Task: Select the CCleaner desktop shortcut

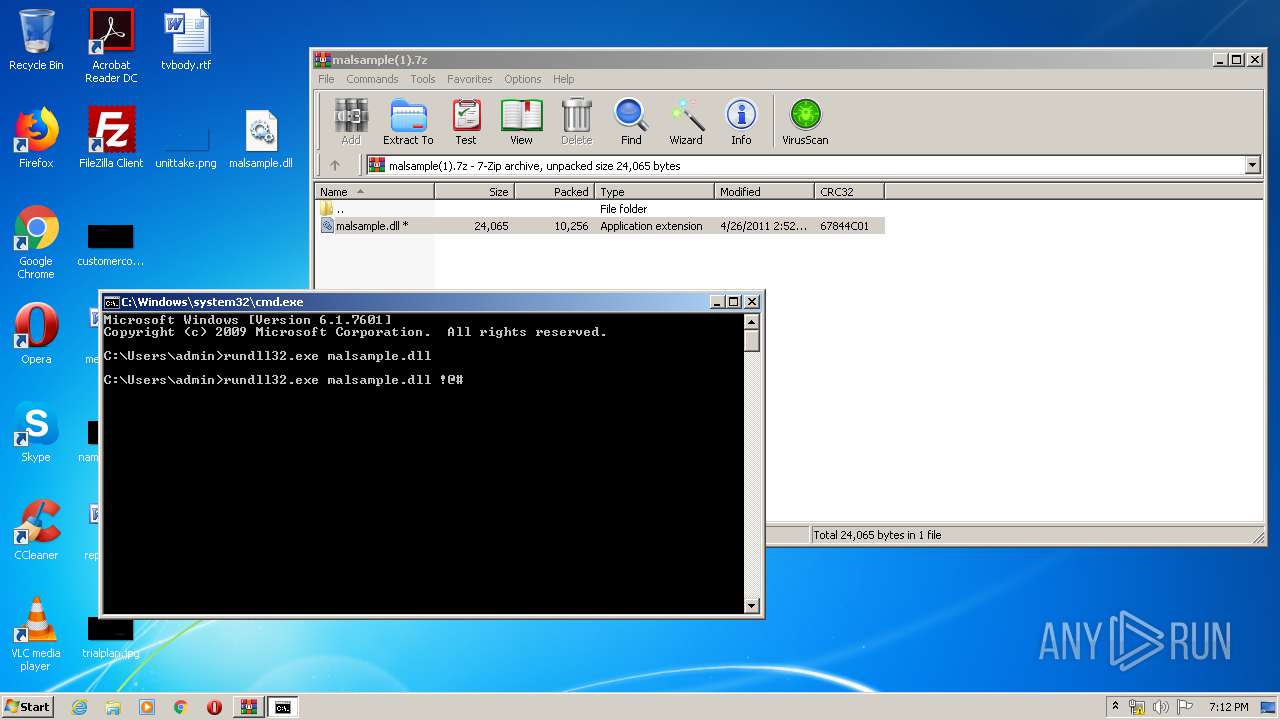Action: 36,530
